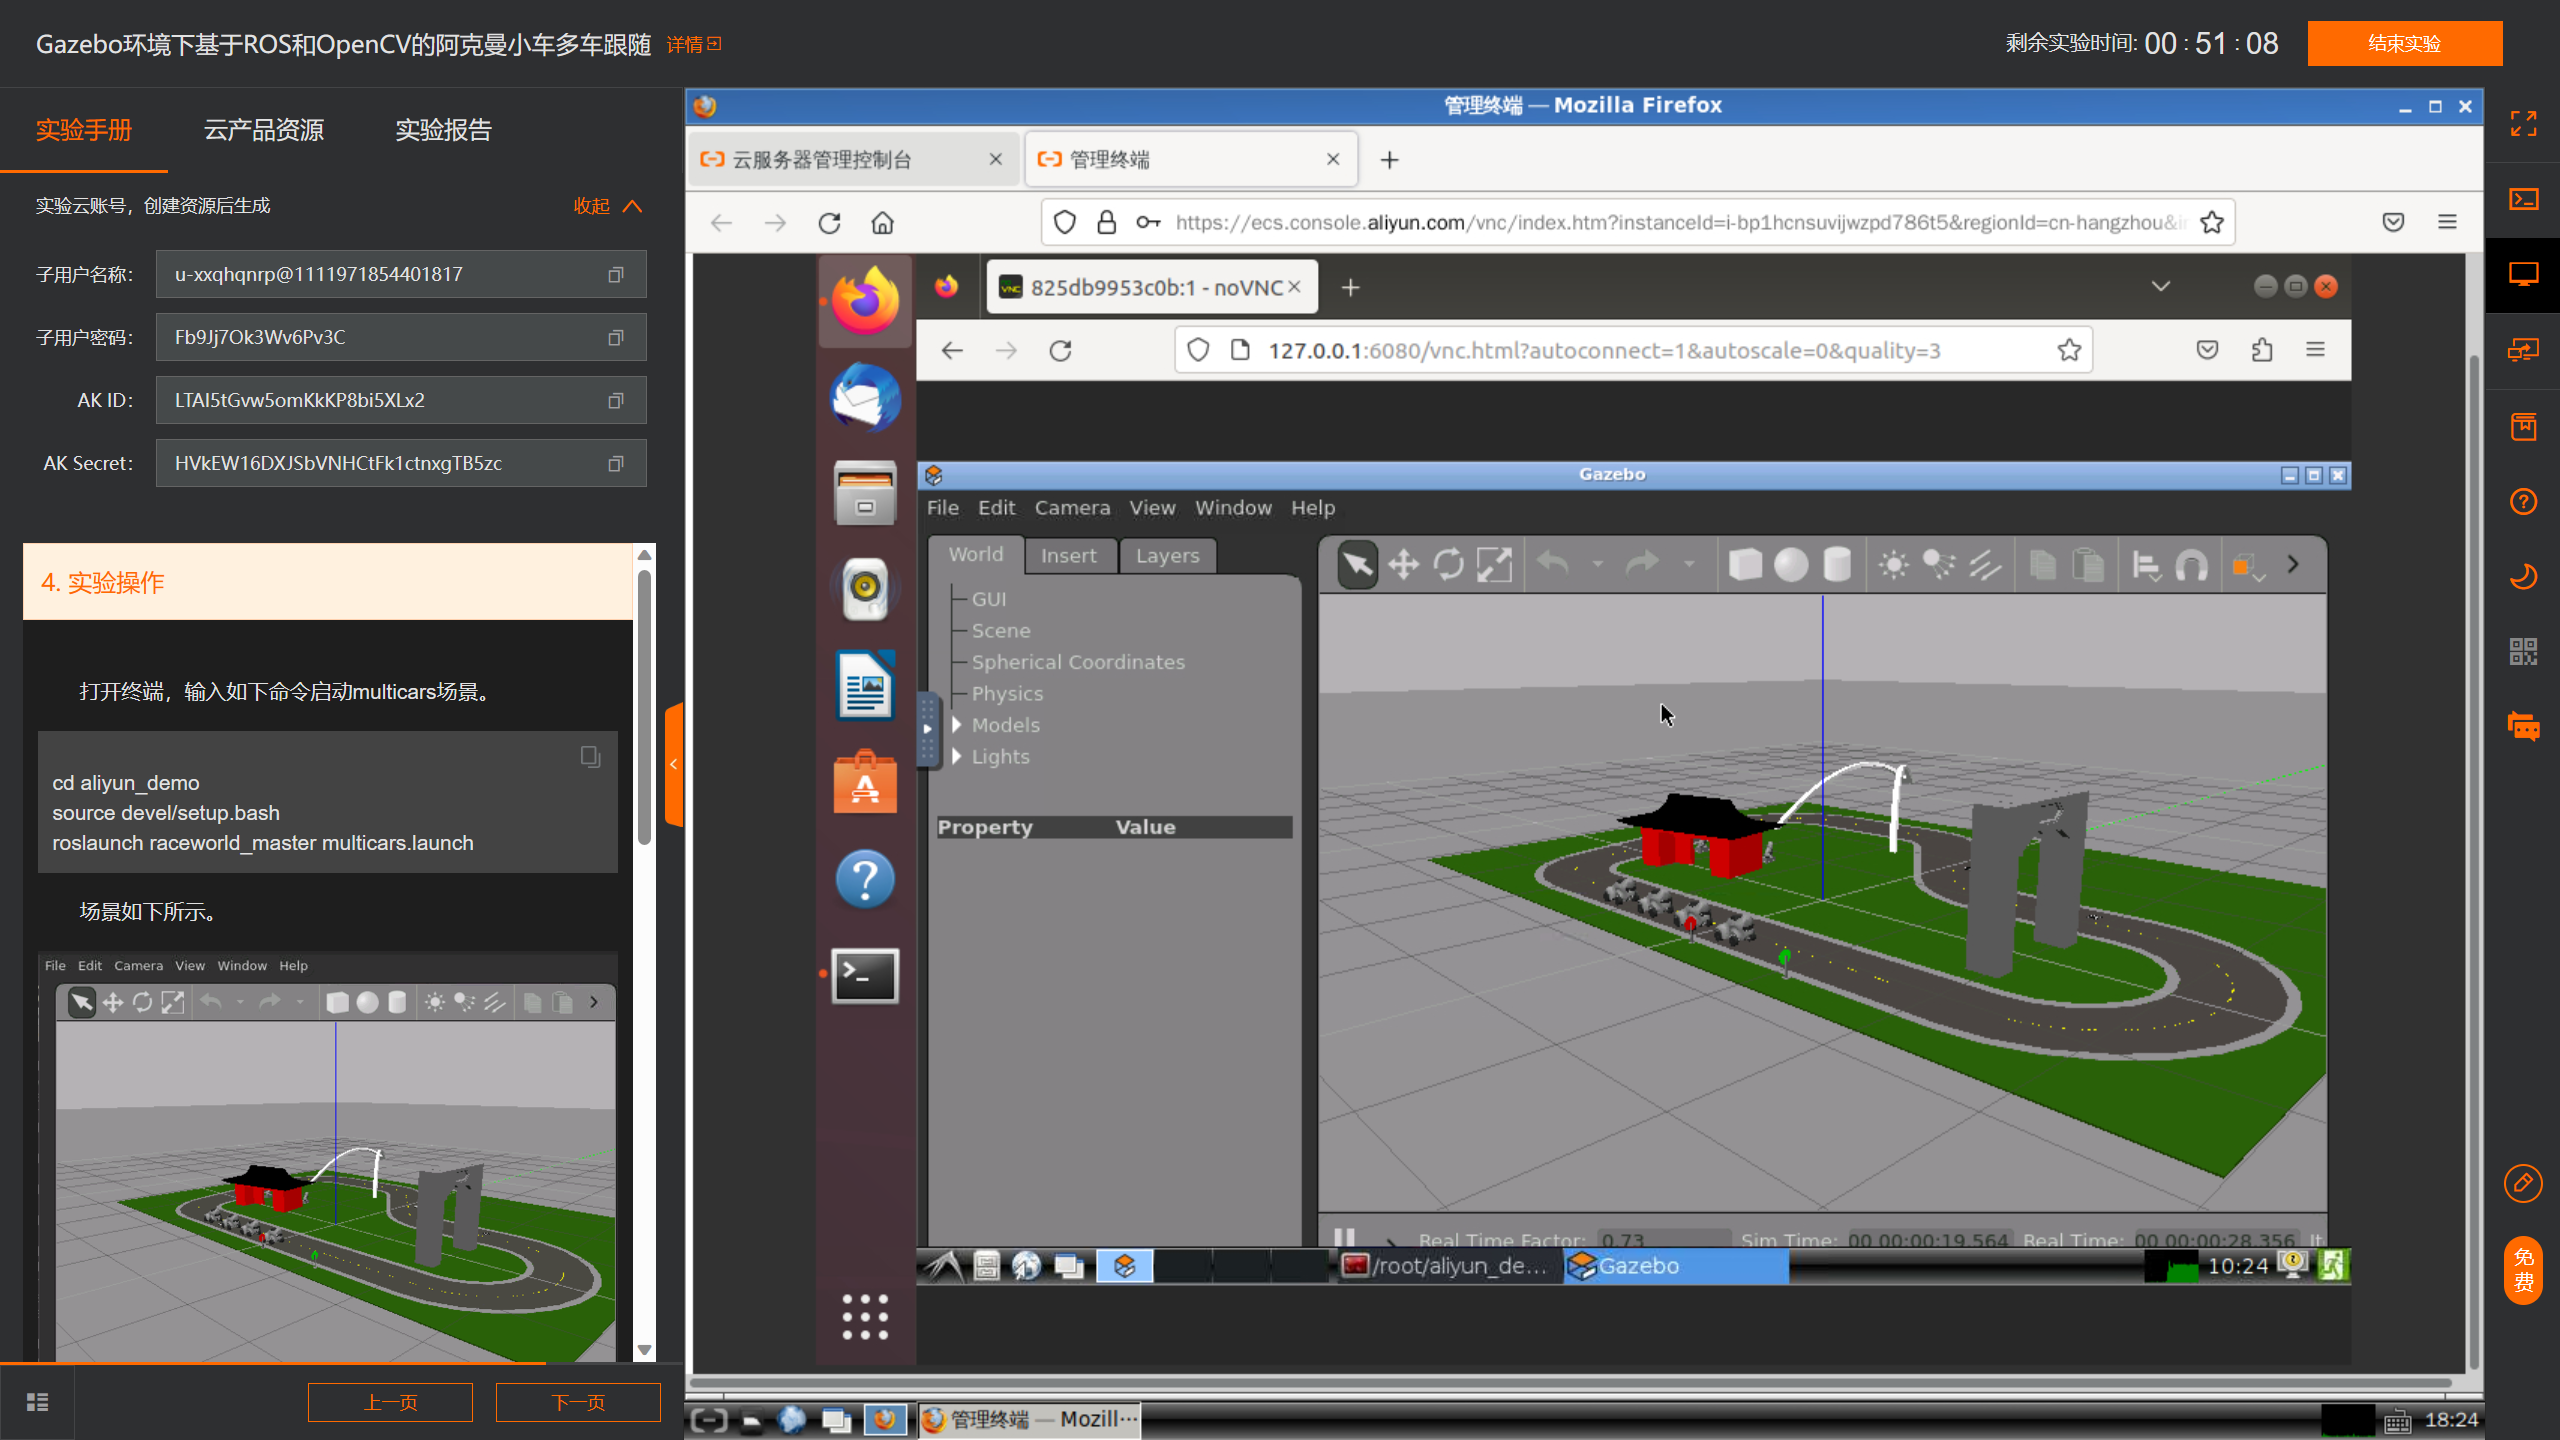
Task: Choose the Scale mode tool
Action: [1494, 565]
